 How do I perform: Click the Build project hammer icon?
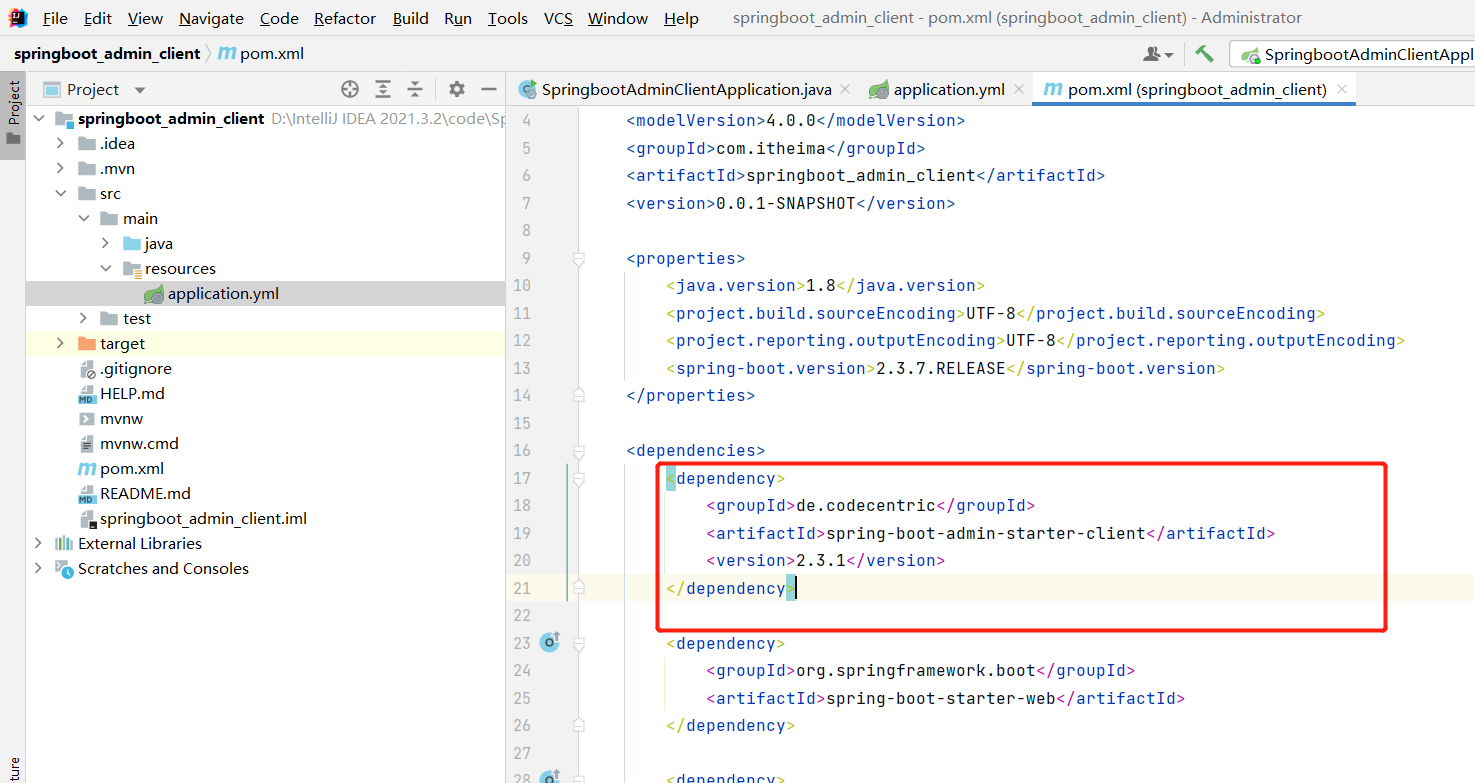click(1204, 54)
